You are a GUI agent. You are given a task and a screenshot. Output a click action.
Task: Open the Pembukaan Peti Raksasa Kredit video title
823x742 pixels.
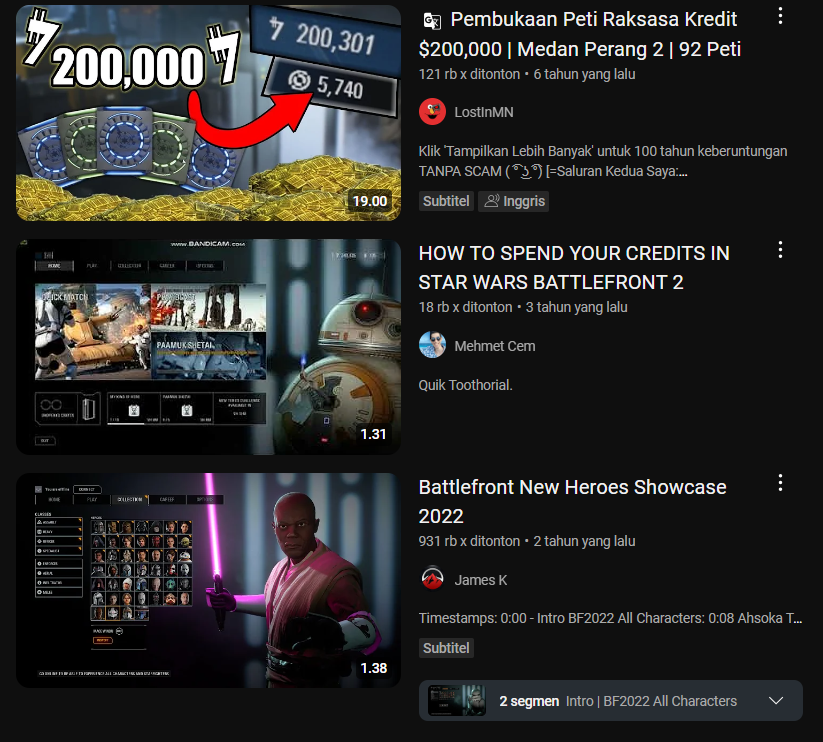click(x=579, y=34)
